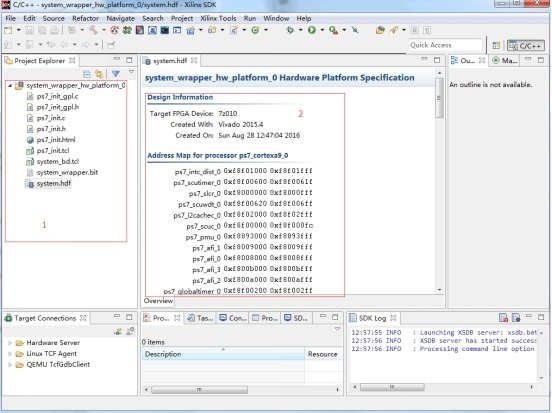Image resolution: width=552 pixels, height=413 pixels.
Task: Click second toolbar icon in Target Connections
Action: [x=130, y=331]
